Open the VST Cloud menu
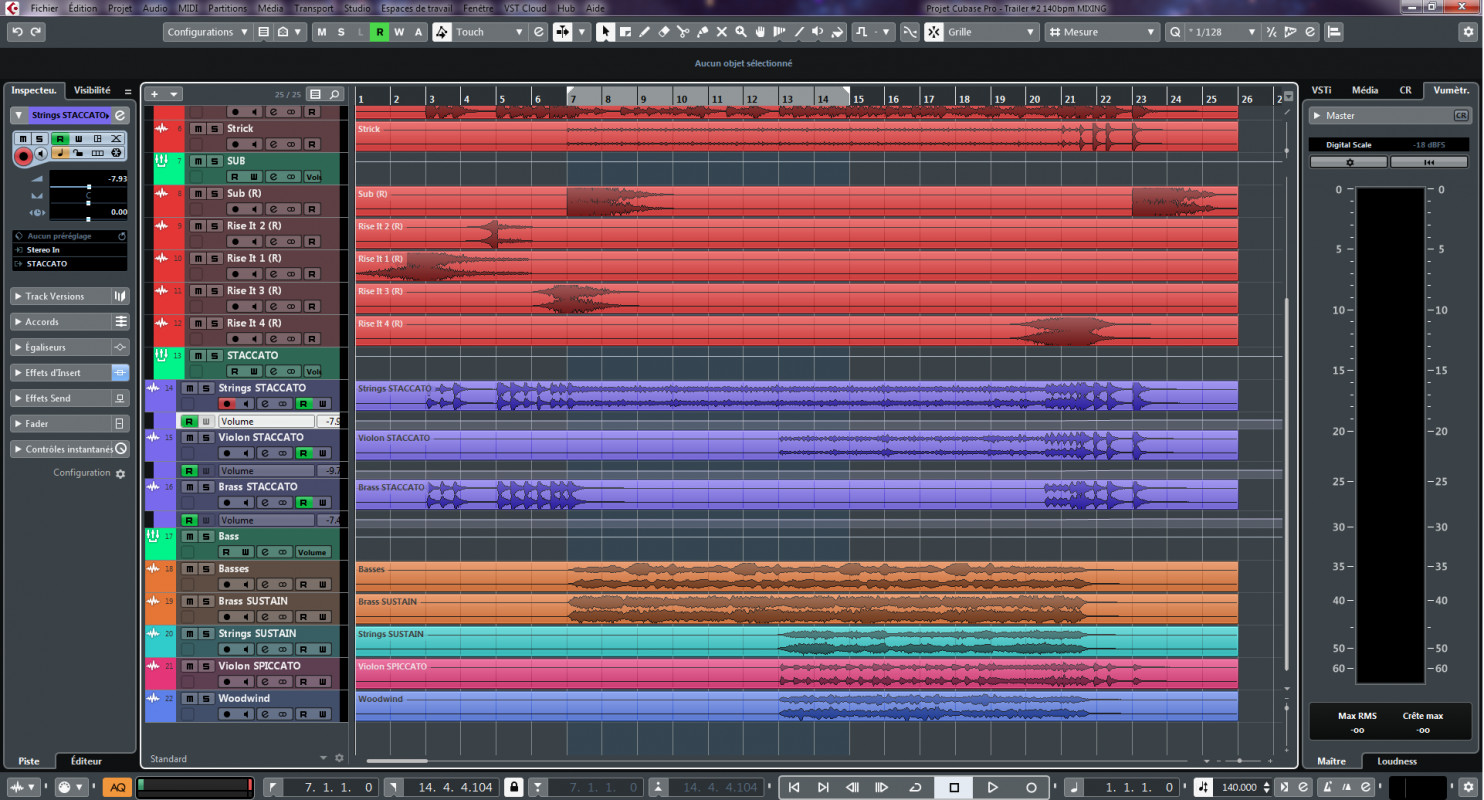The width and height of the screenshot is (1484, 800). pos(526,8)
